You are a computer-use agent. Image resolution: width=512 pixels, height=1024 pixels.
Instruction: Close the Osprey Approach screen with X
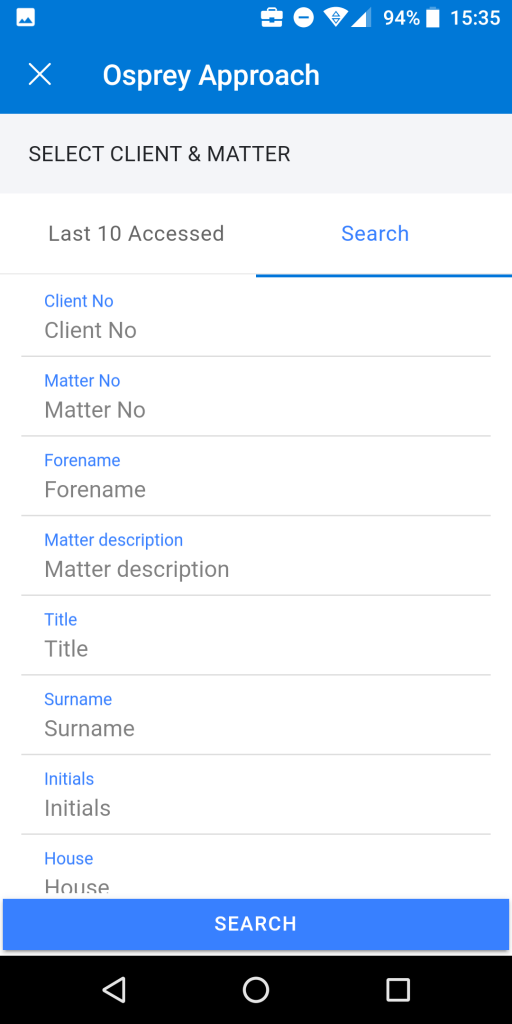[x=40, y=74]
